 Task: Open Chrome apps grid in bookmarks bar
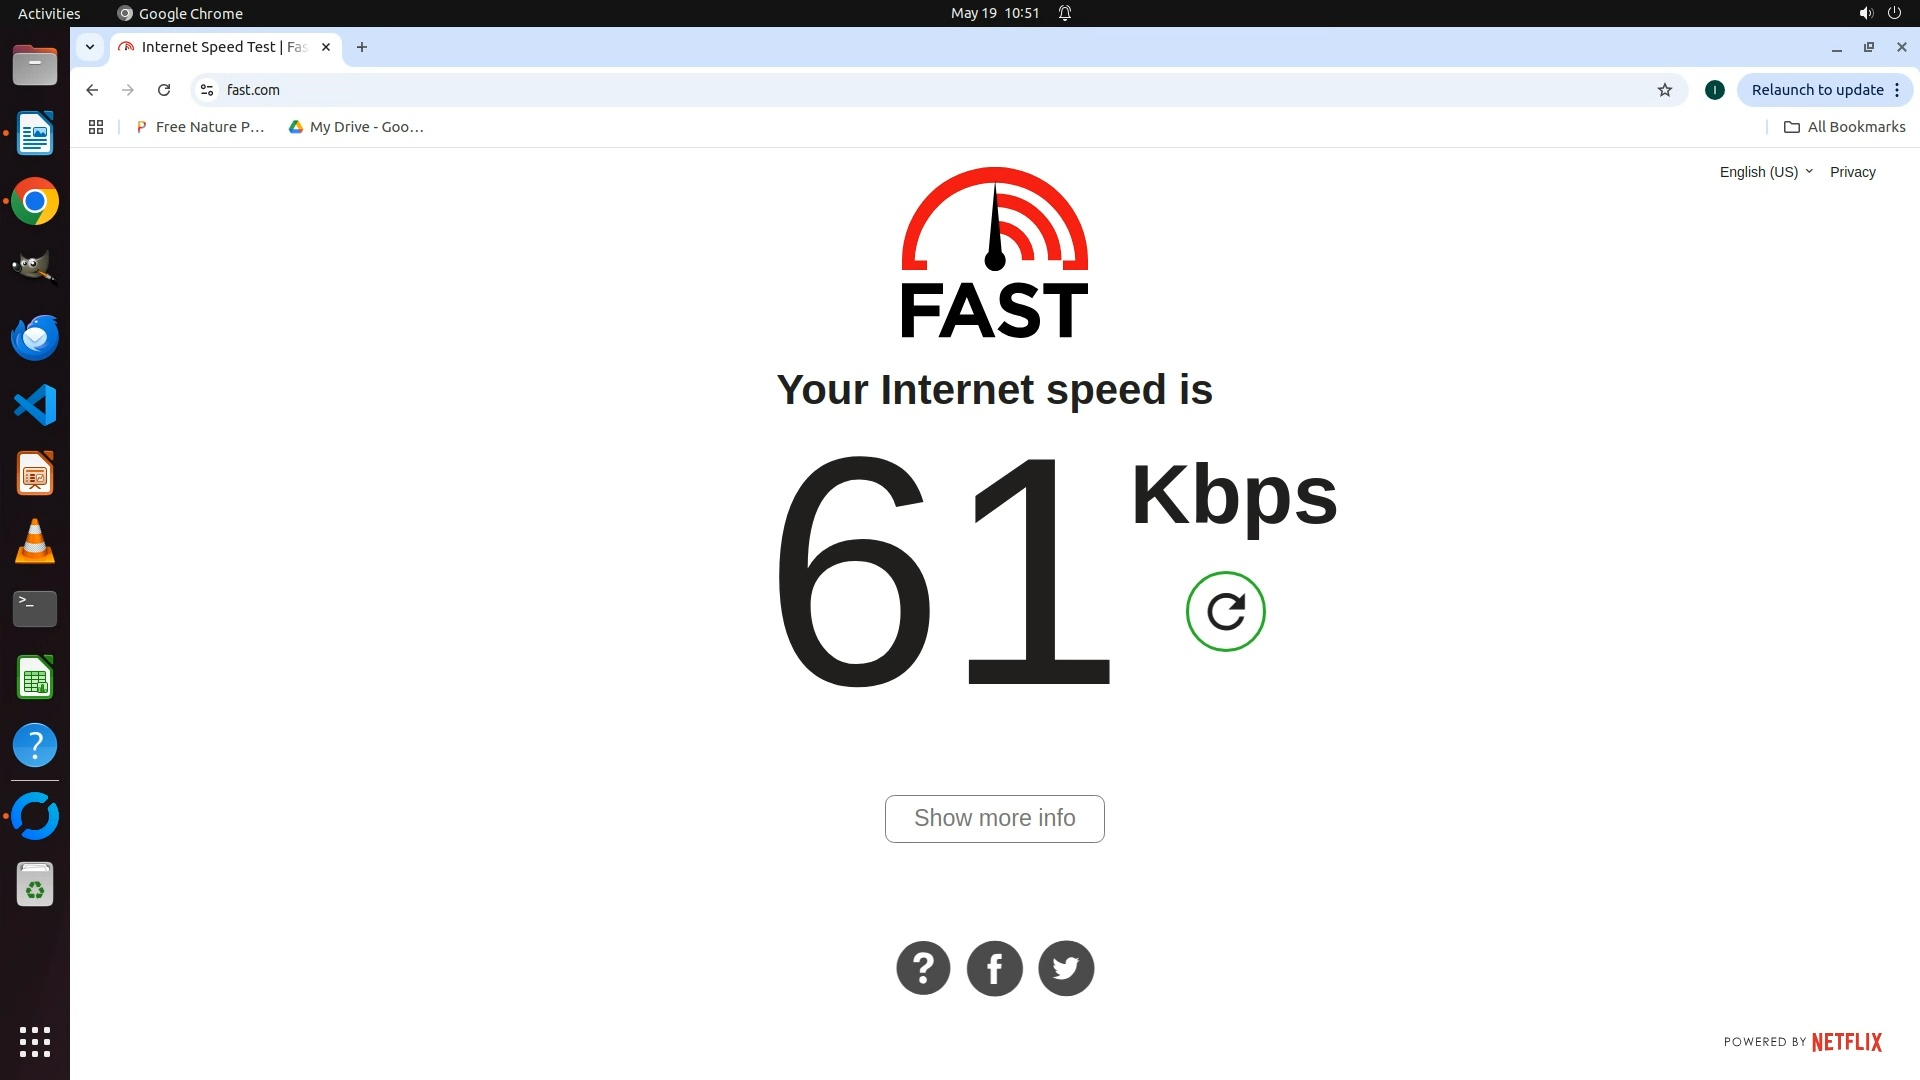pos(96,127)
